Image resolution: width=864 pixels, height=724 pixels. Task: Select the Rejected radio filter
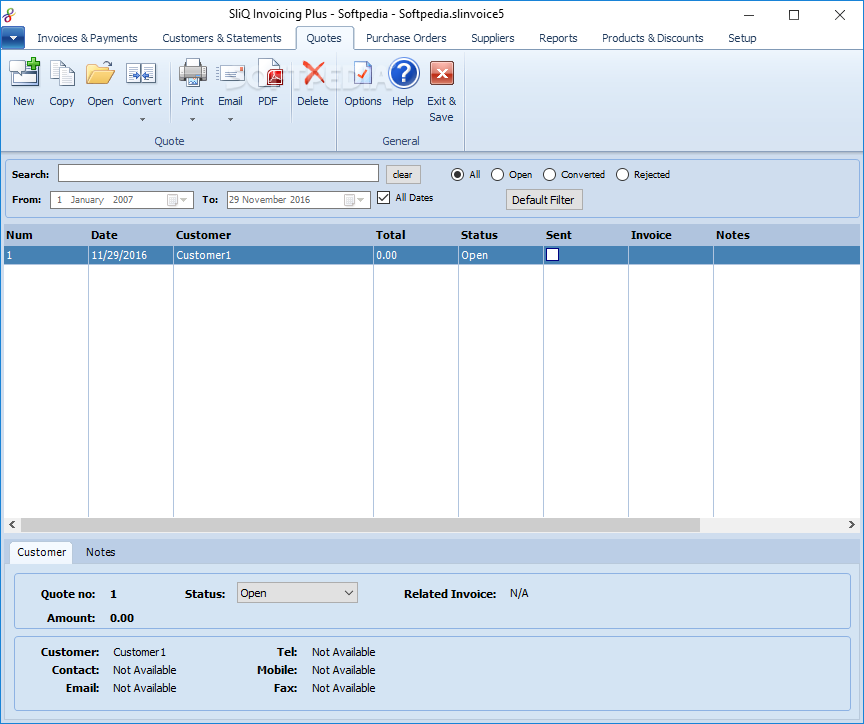tap(623, 175)
